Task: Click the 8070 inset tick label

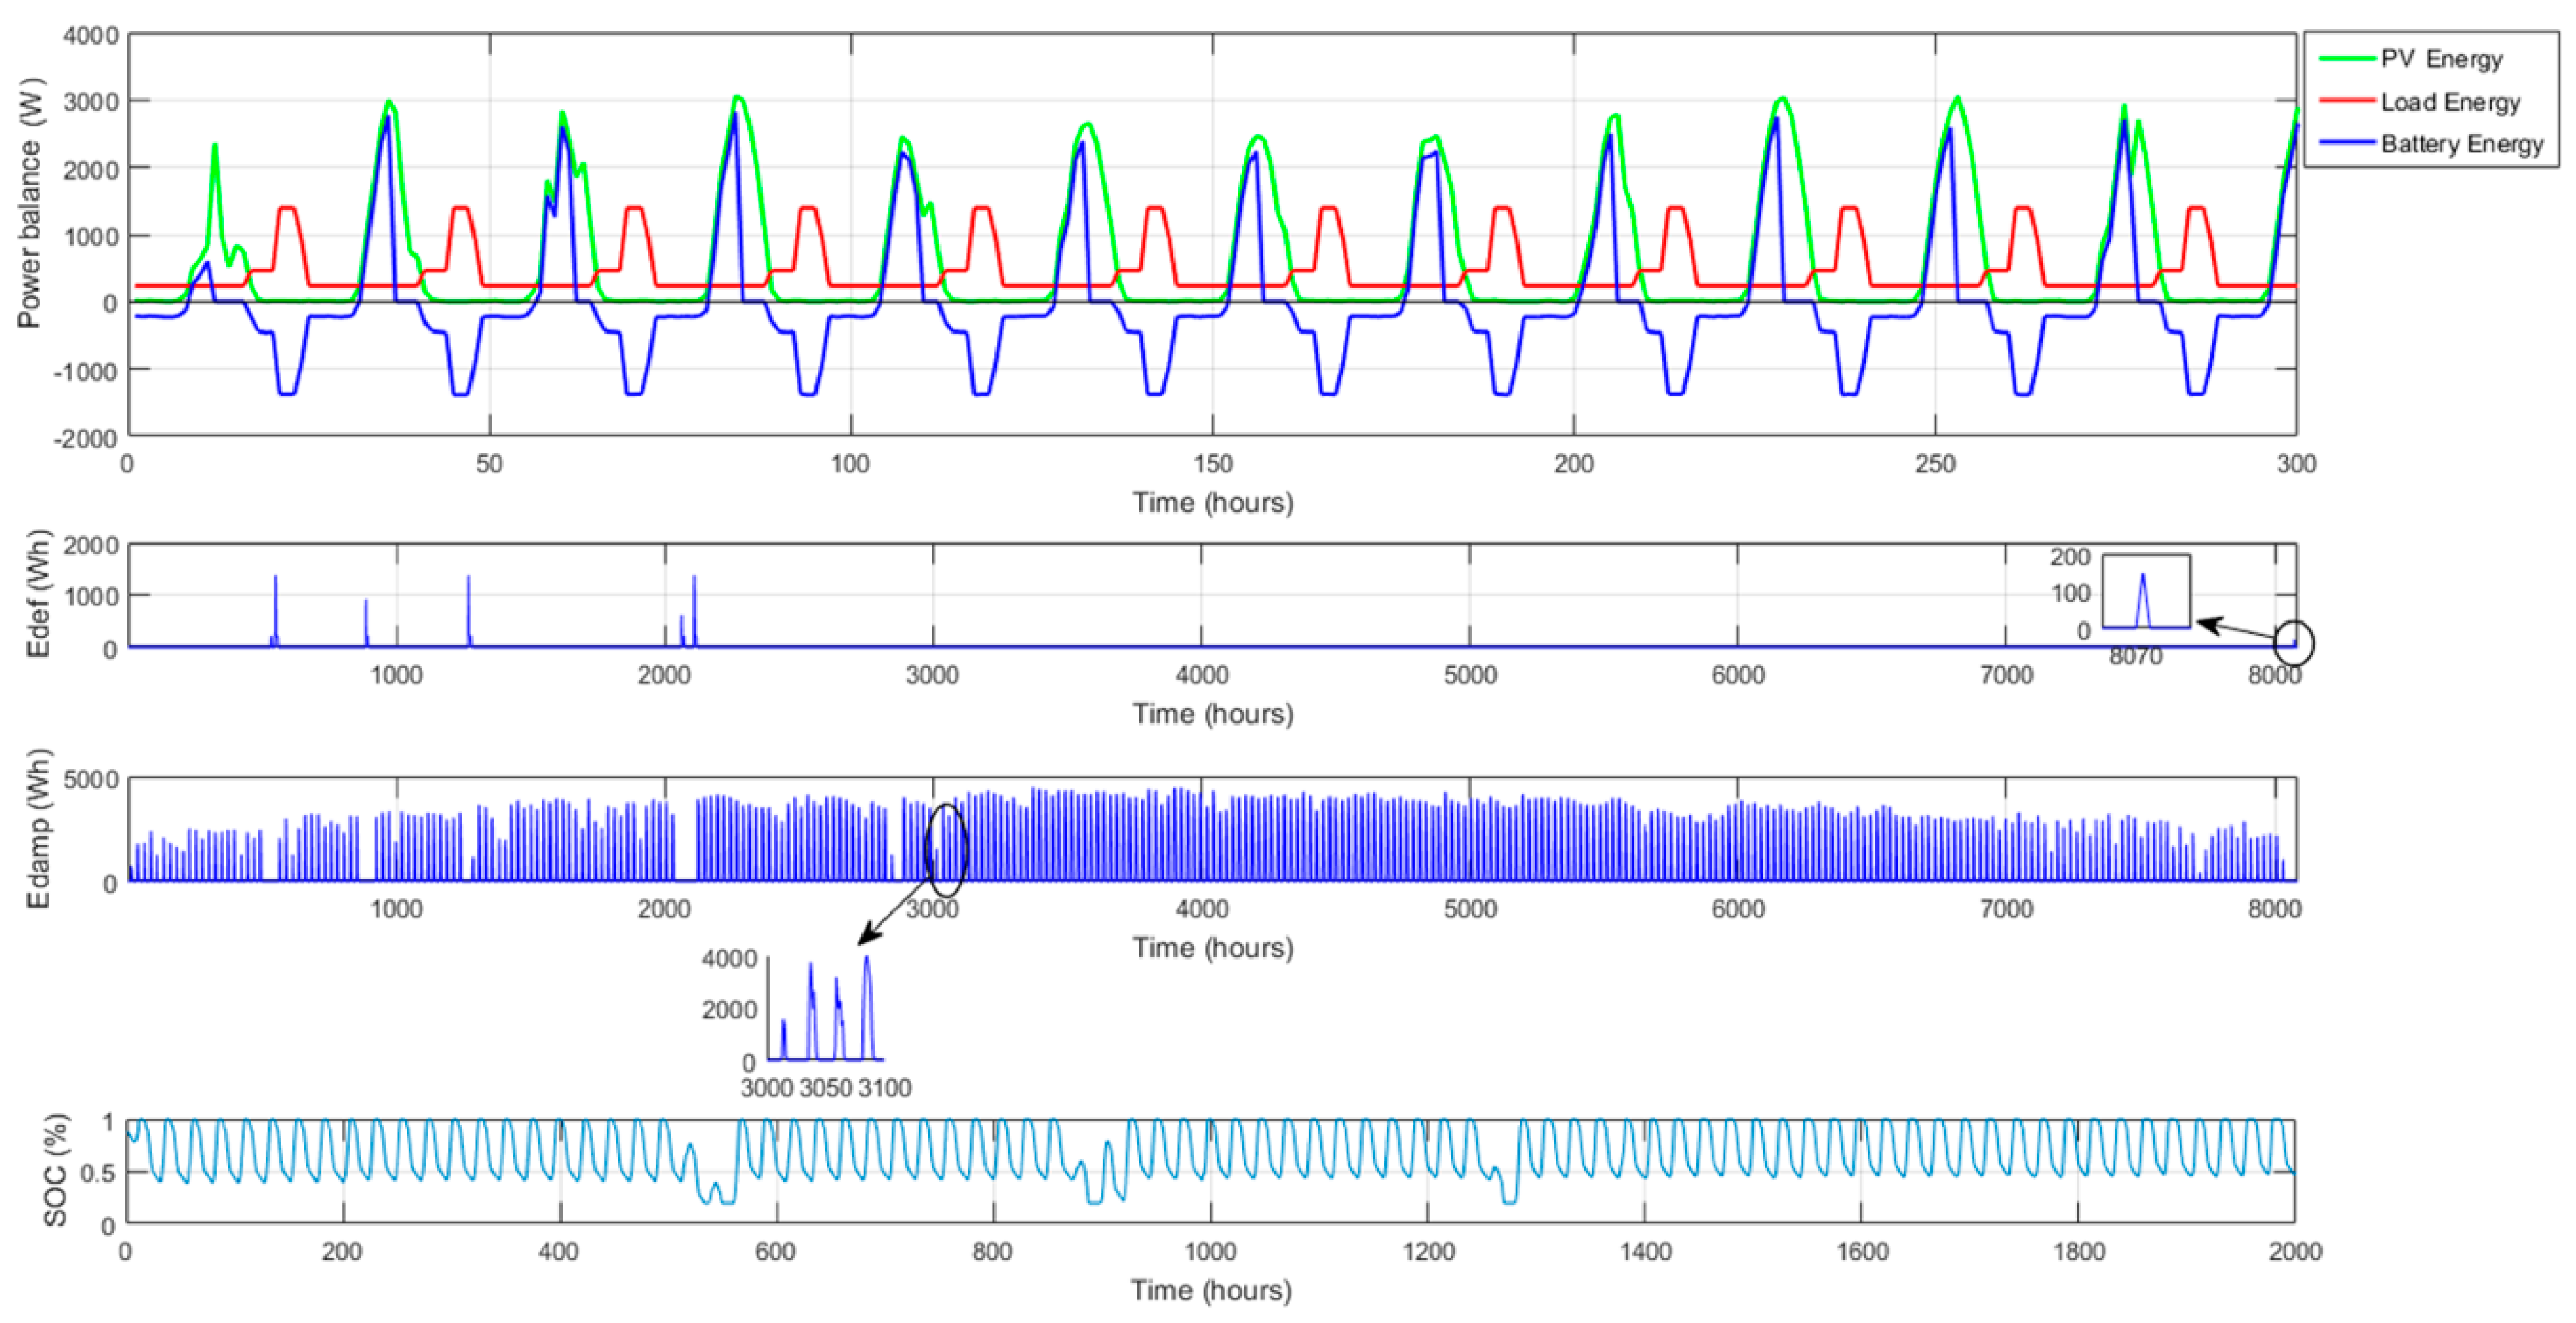Action: point(2136,656)
